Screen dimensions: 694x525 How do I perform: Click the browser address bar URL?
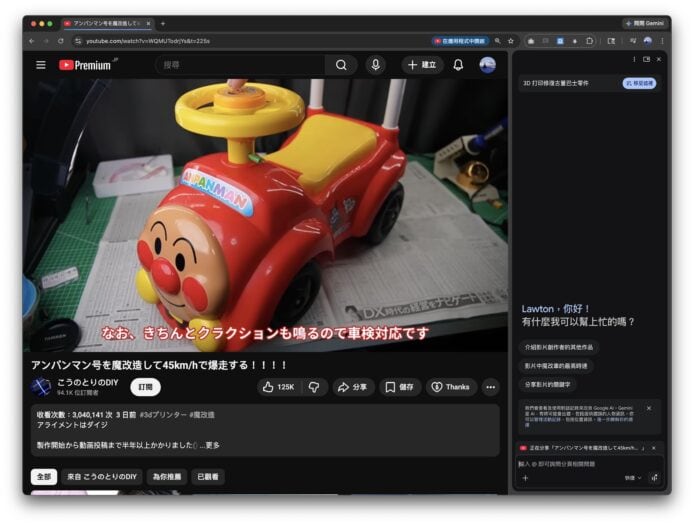(148, 41)
